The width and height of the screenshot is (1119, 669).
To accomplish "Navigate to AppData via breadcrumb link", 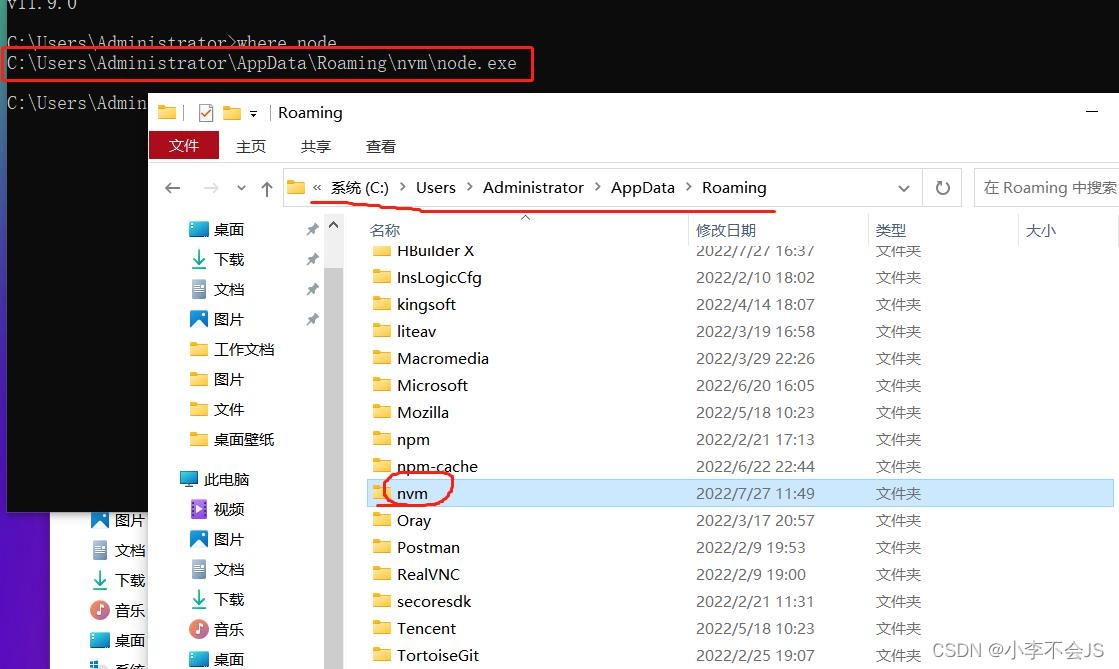I will click(x=642, y=187).
